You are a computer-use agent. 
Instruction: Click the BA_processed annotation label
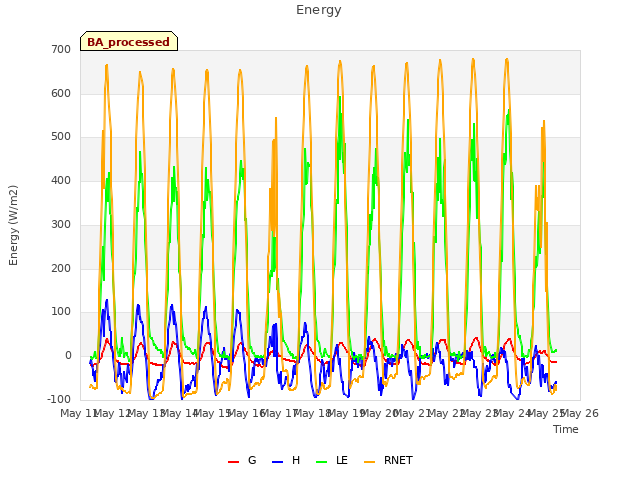[129, 42]
